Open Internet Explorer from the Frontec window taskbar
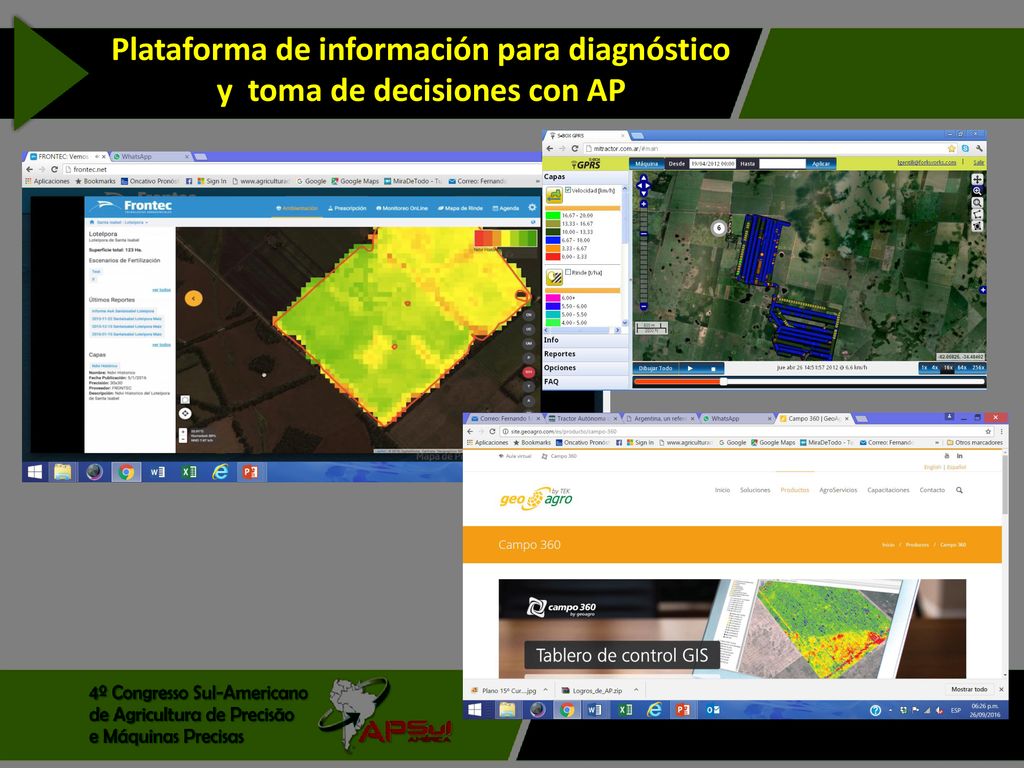The image size is (1024, 768). [x=220, y=472]
